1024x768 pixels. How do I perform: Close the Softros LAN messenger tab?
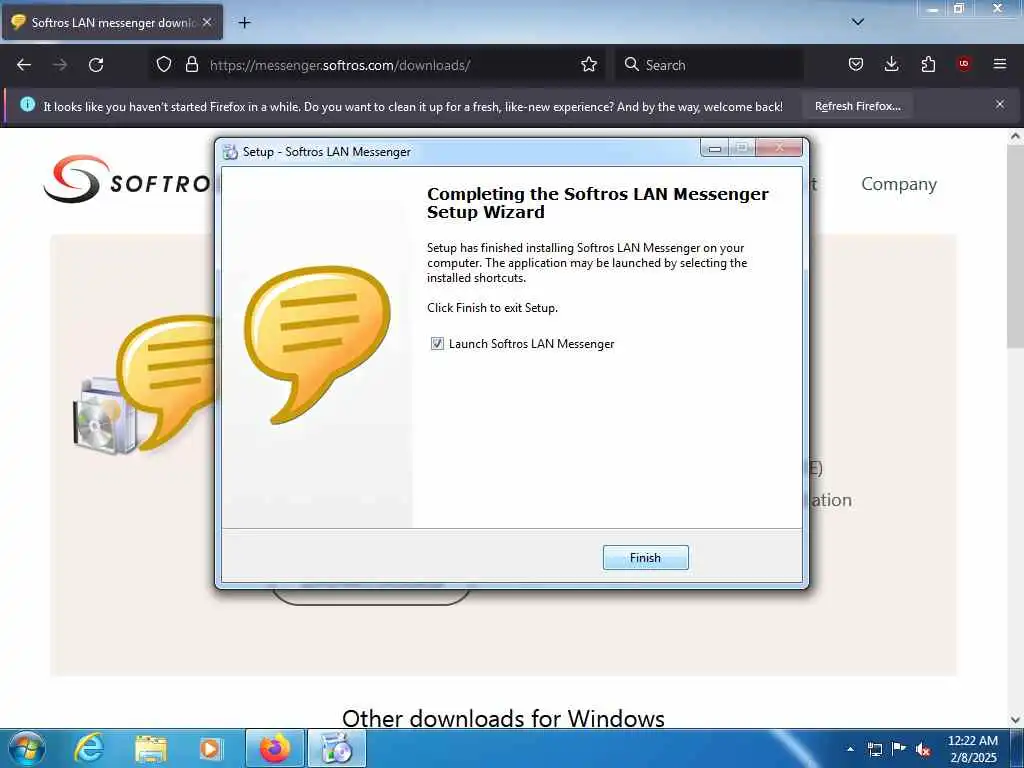point(207,22)
